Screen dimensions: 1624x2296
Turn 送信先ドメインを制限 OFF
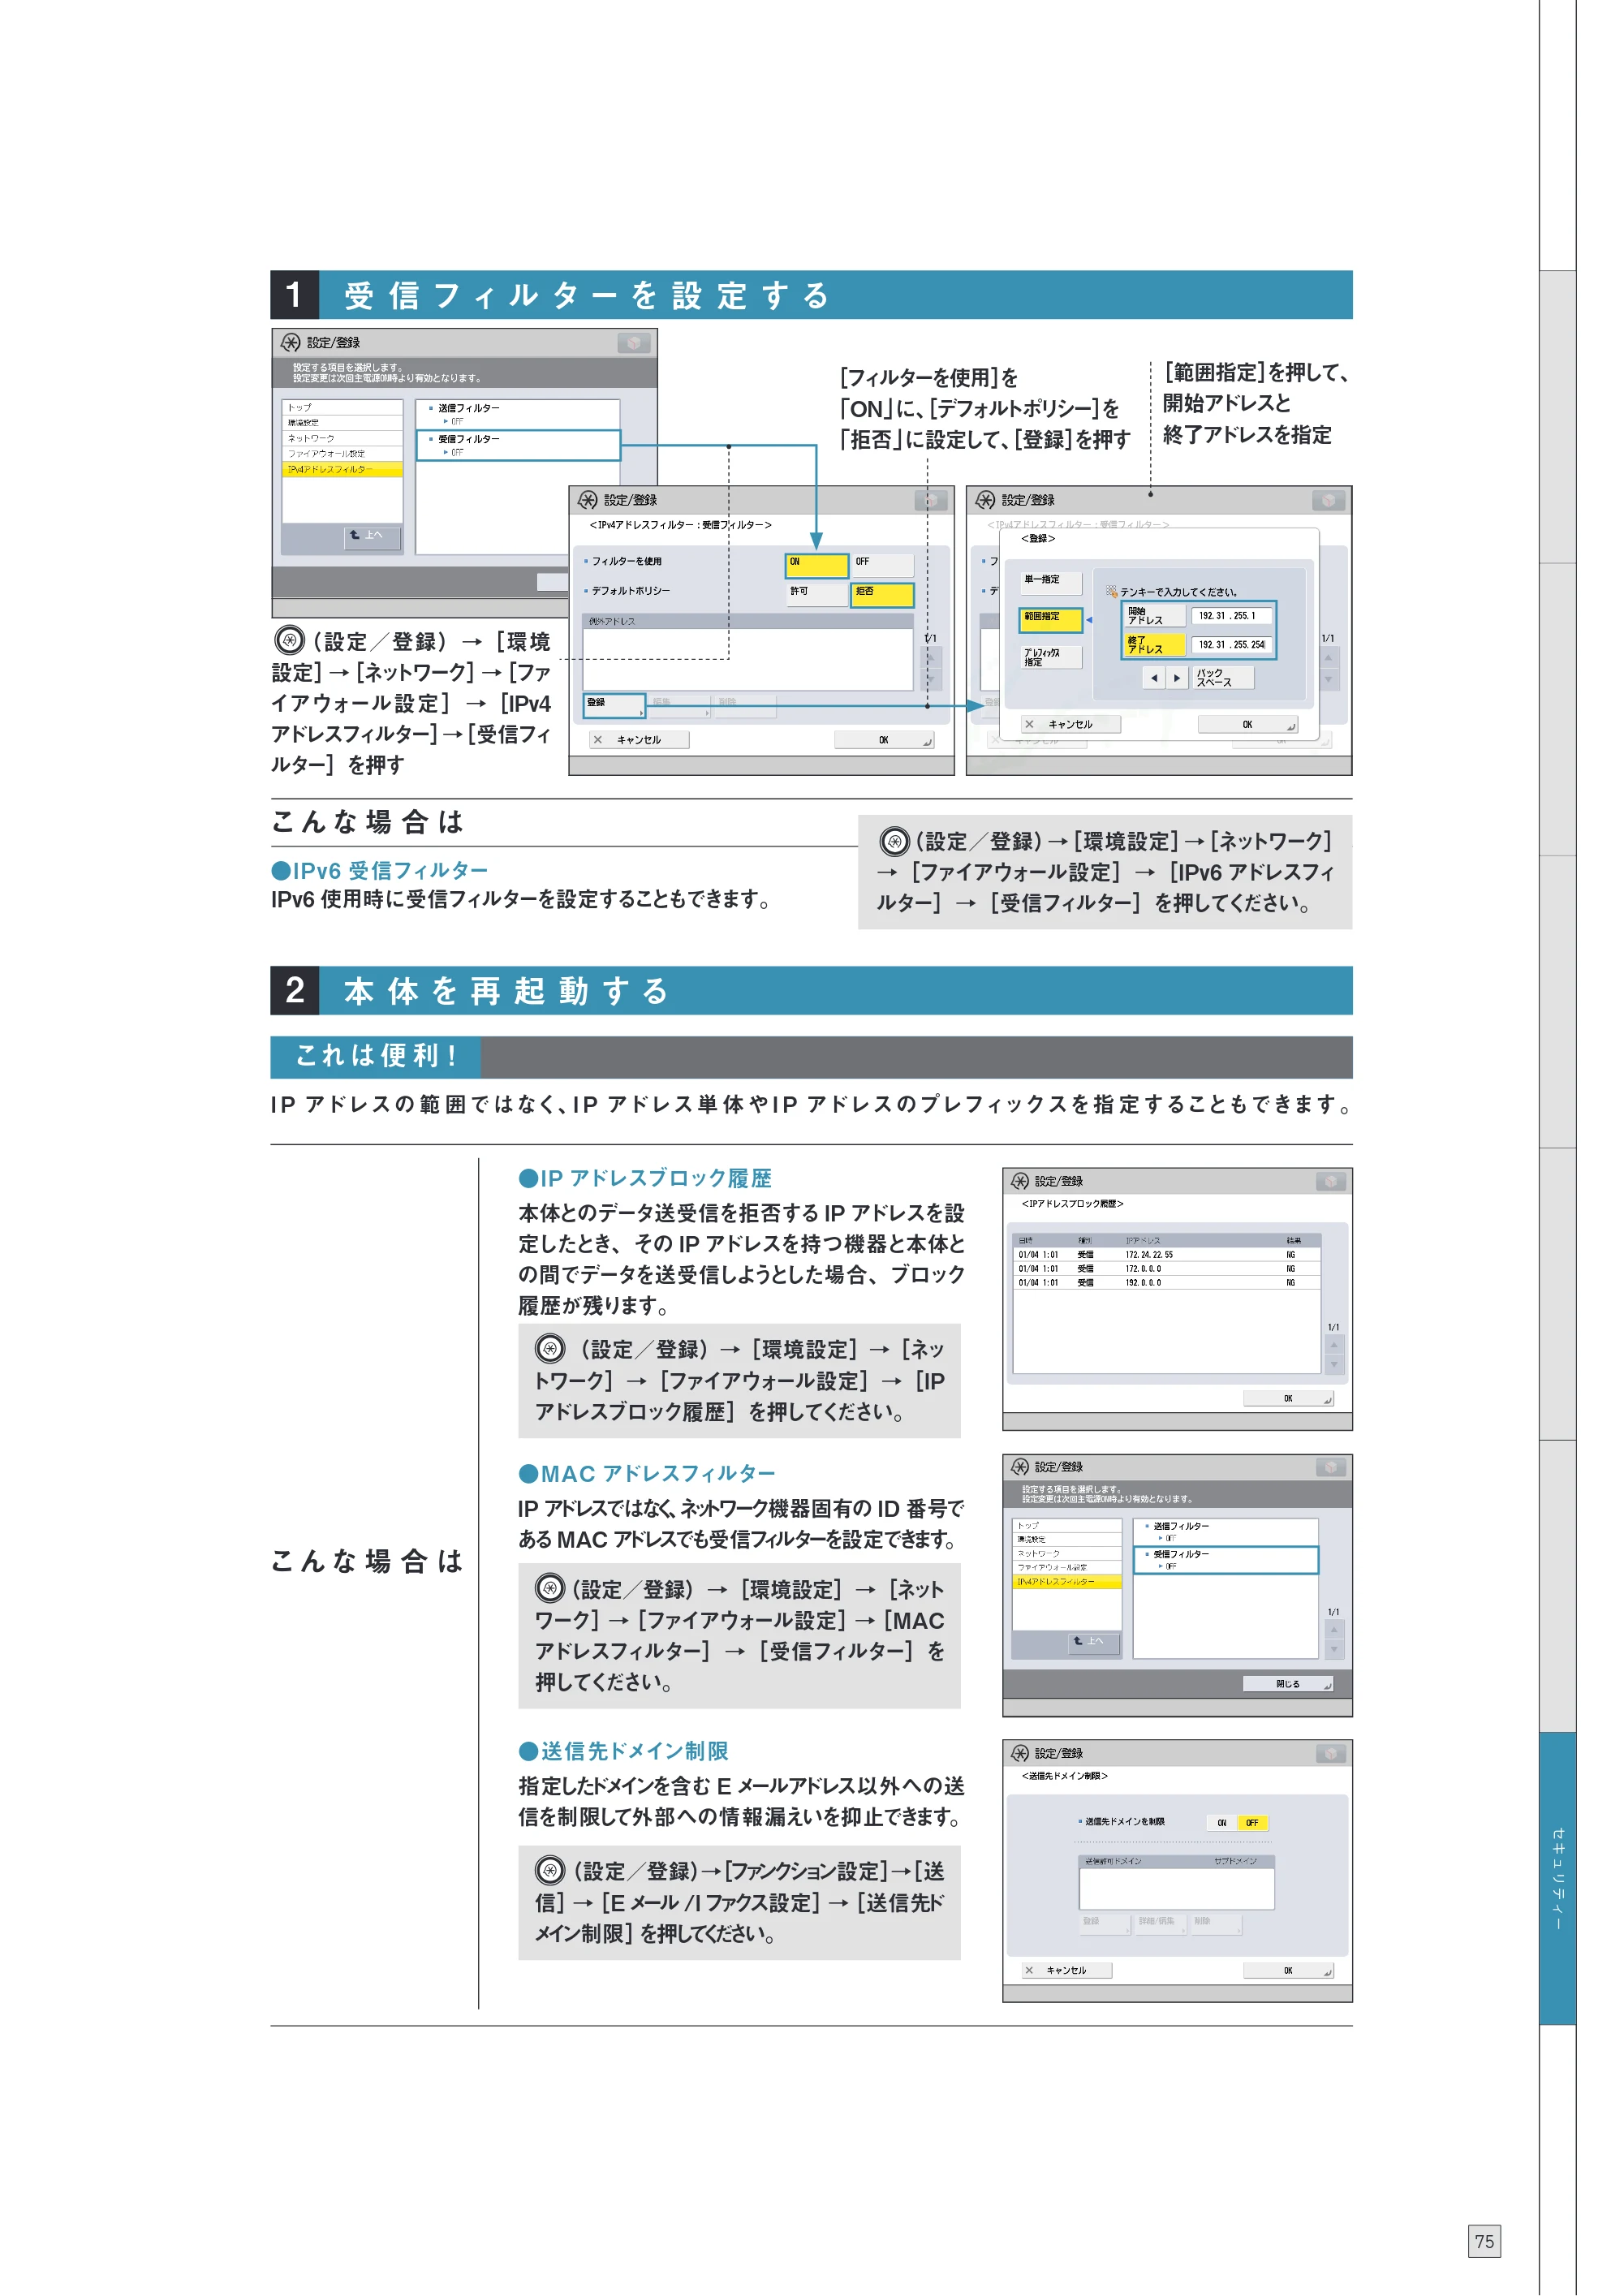pyautogui.click(x=1252, y=1823)
